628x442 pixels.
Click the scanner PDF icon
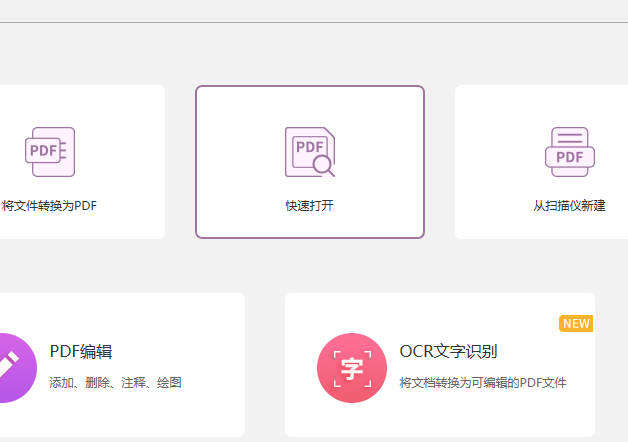tap(570, 152)
